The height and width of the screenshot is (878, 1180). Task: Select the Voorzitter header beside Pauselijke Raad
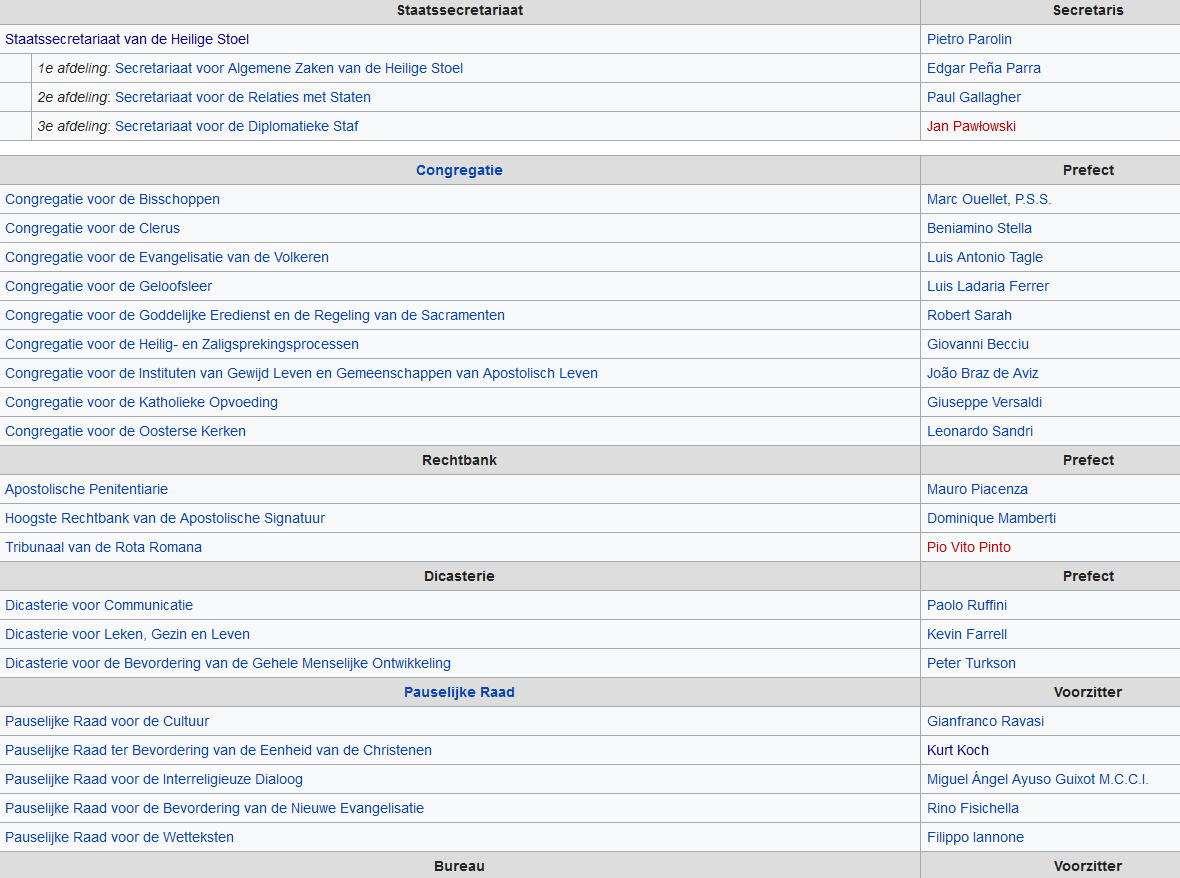(1087, 692)
